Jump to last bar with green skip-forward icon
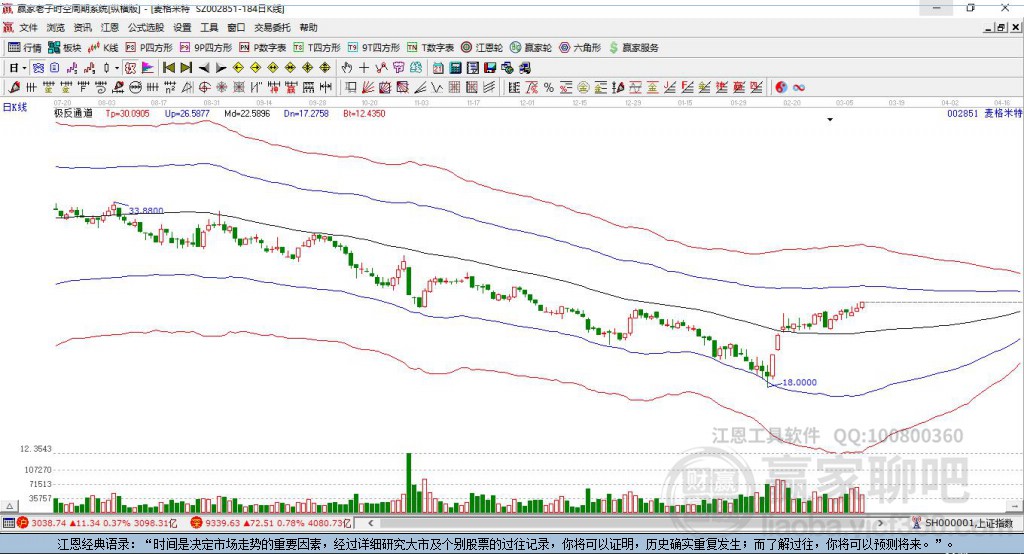Viewport: 1024px width, 554px height. [186, 68]
